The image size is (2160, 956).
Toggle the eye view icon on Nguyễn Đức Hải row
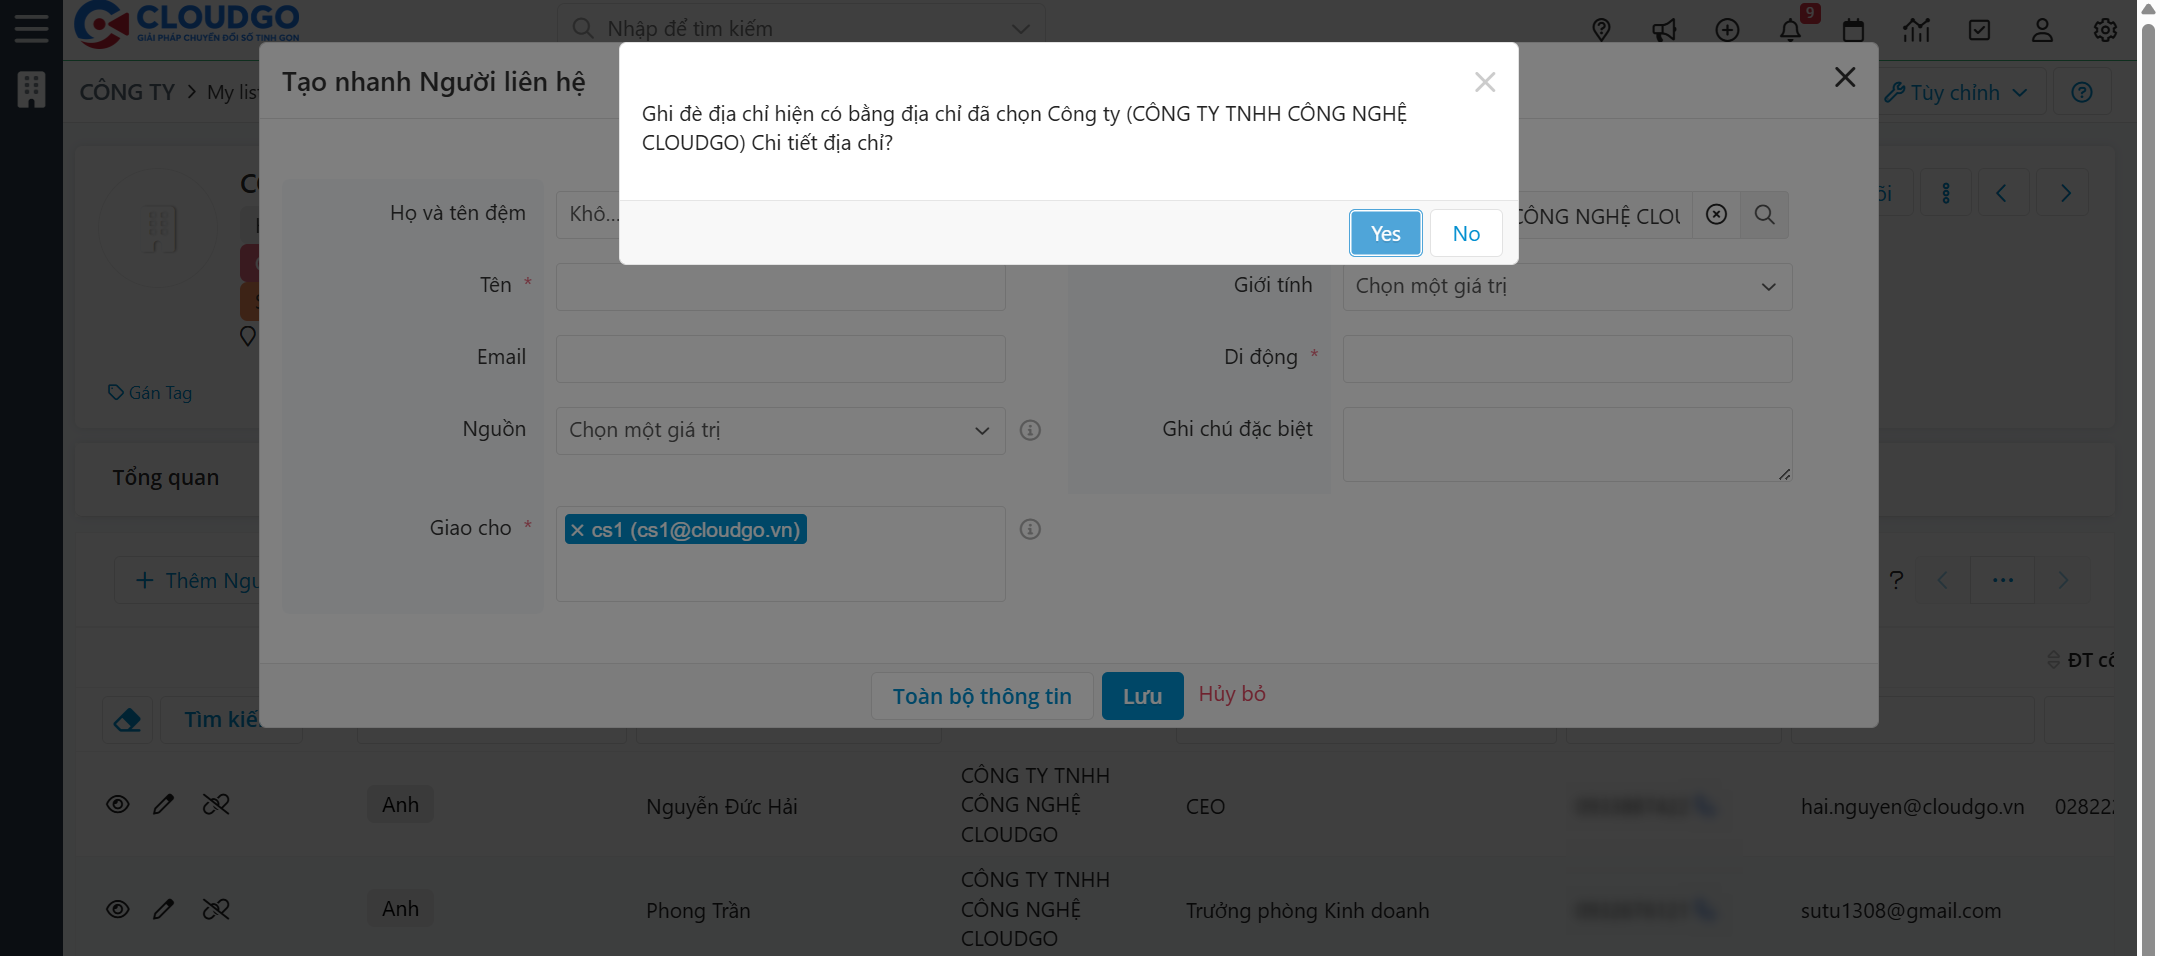click(x=117, y=804)
